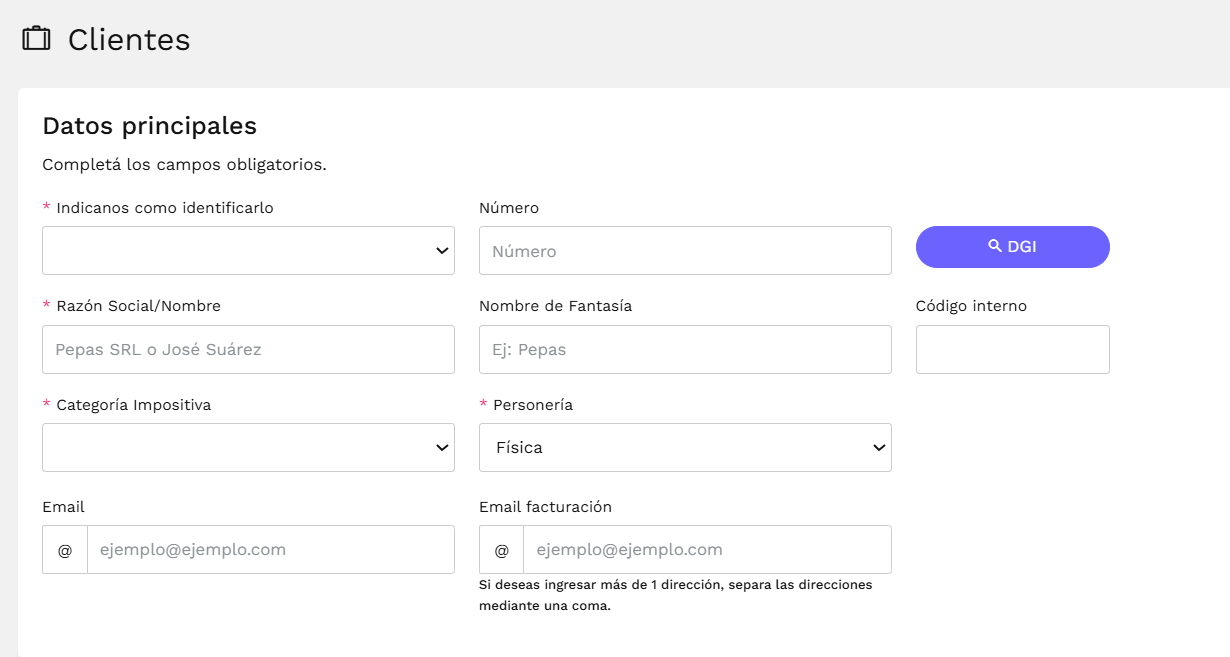This screenshot has width=1230, height=657.
Task: Click the briefcase icon beside Clientes
Action: pyautogui.click(x=37, y=39)
